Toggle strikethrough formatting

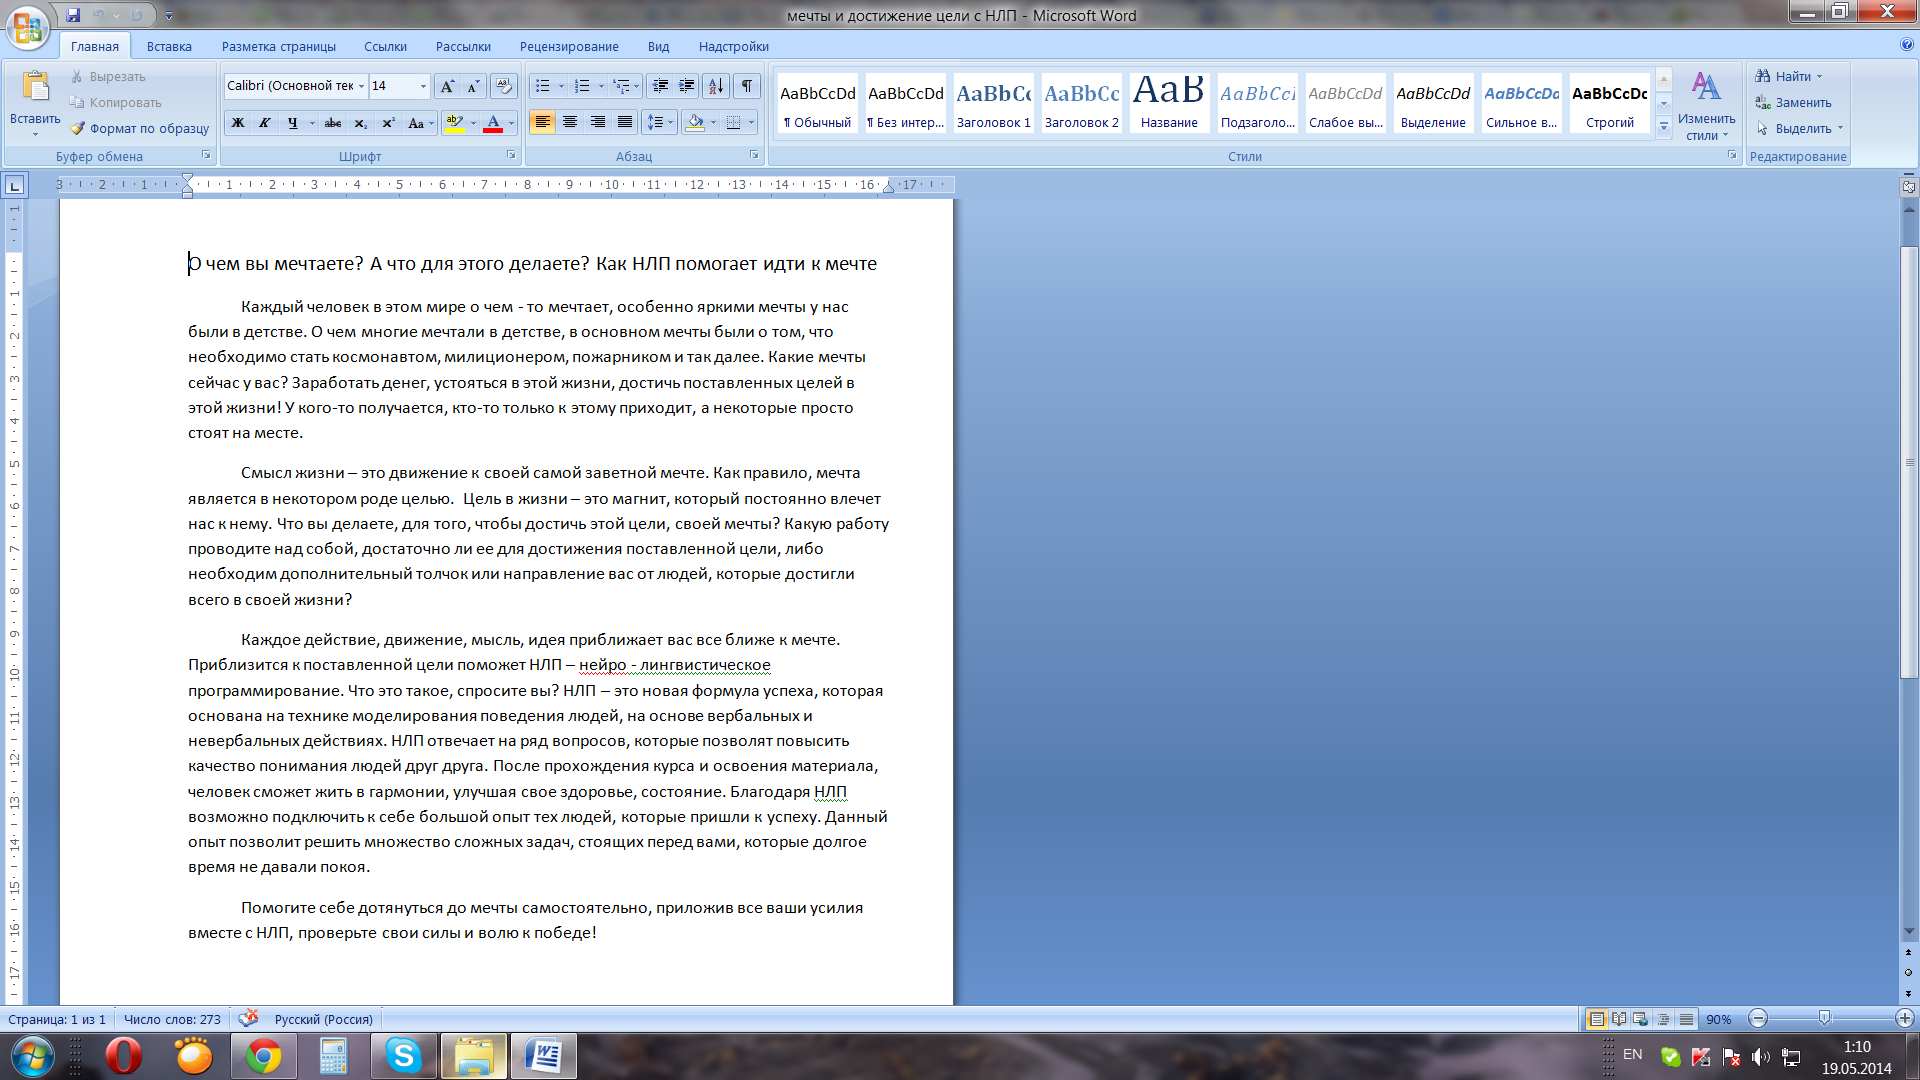(333, 123)
